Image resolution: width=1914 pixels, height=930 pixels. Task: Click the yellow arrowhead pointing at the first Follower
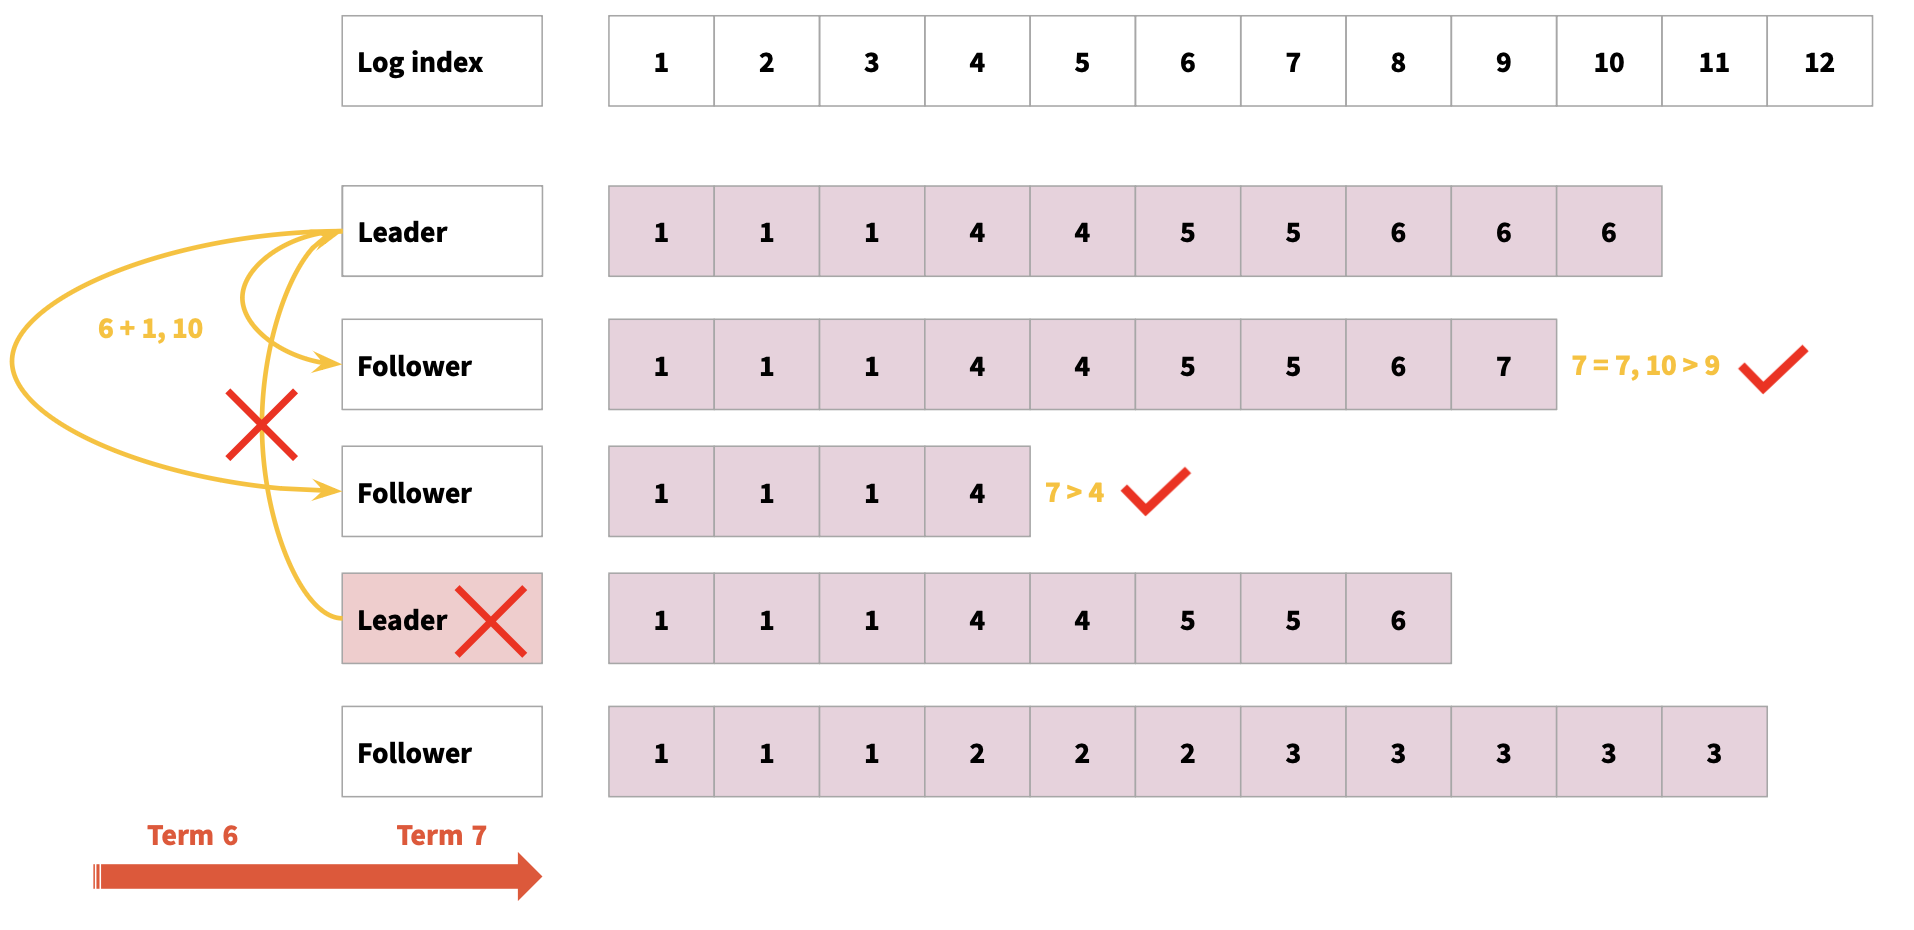(x=329, y=362)
